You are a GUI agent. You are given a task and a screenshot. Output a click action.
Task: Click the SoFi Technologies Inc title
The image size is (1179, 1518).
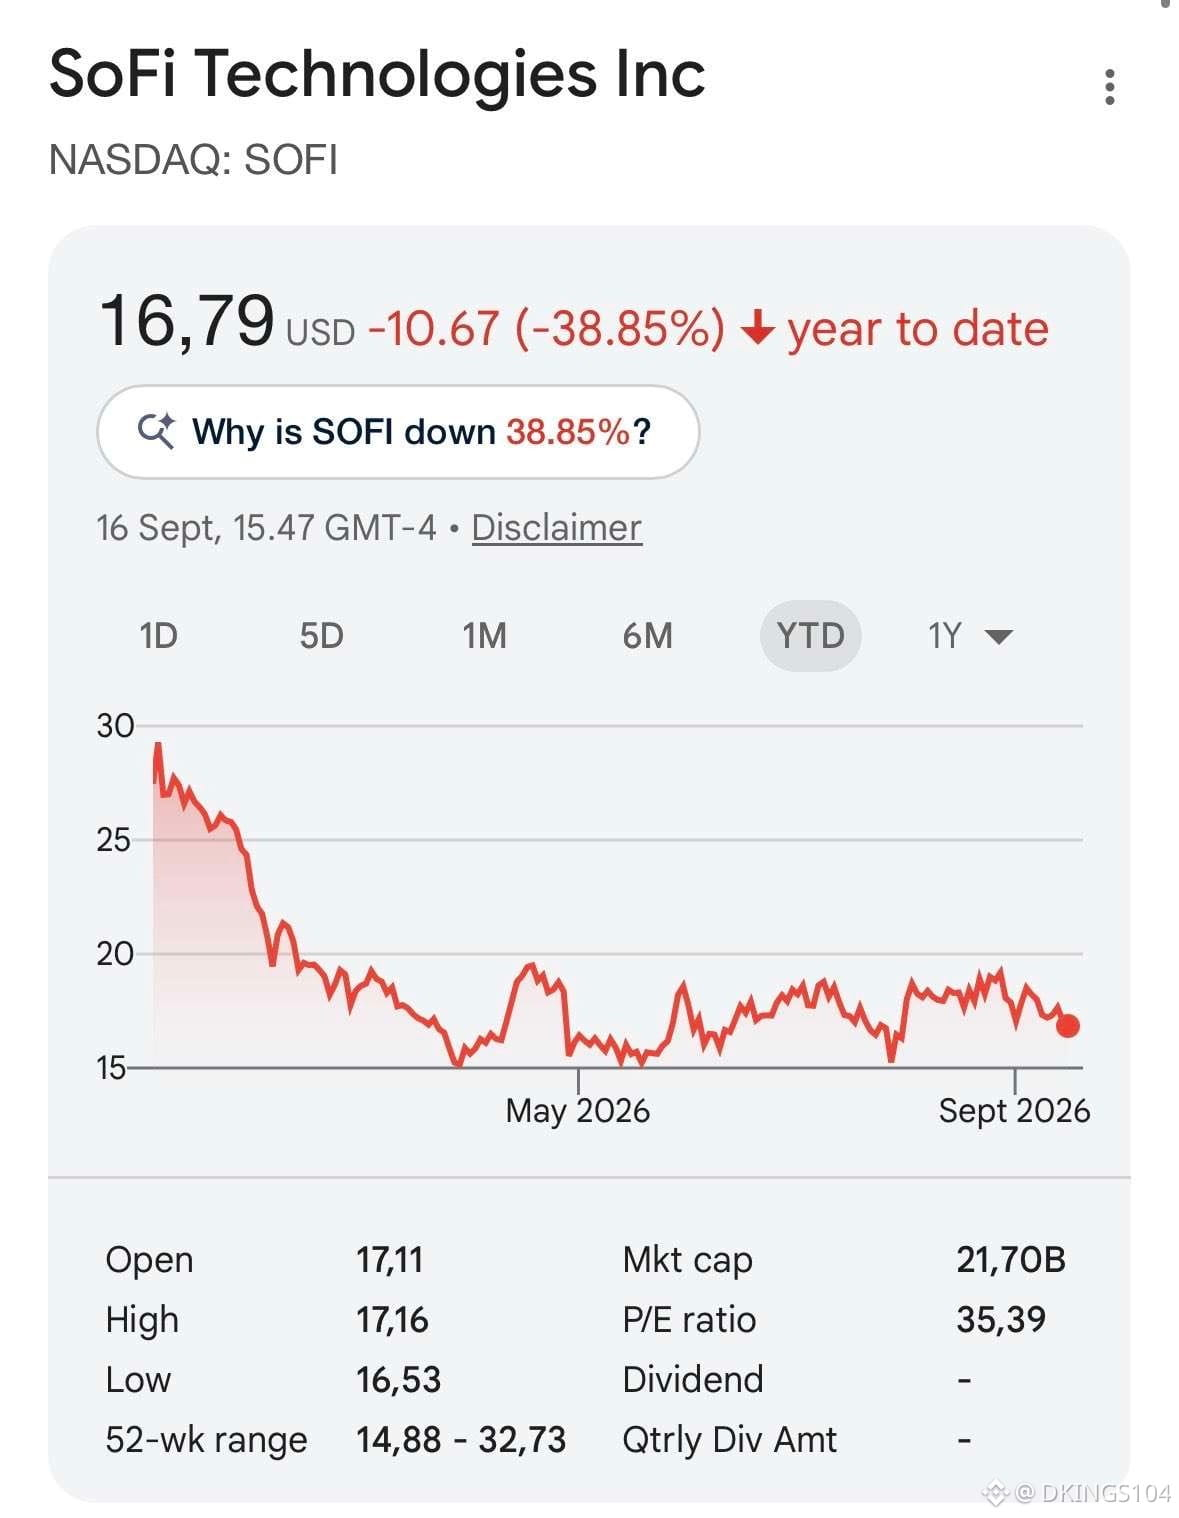pyautogui.click(x=377, y=74)
